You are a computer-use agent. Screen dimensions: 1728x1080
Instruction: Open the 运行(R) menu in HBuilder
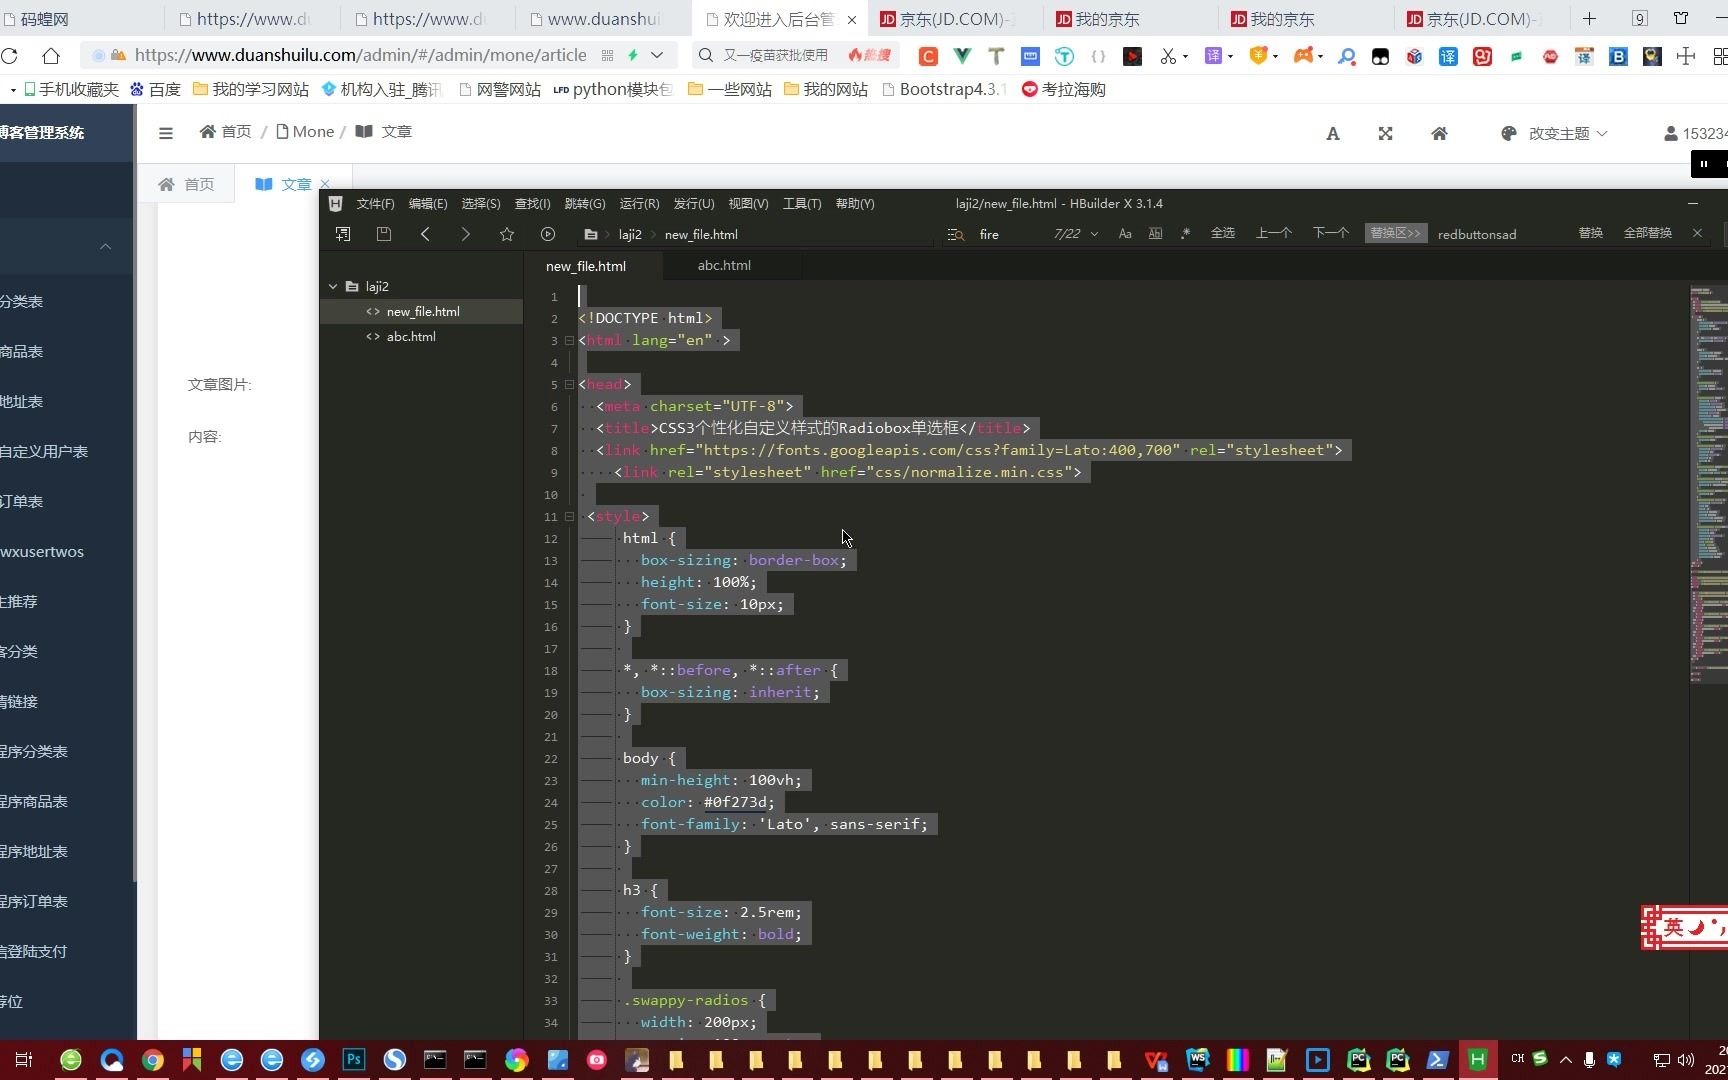tap(639, 204)
